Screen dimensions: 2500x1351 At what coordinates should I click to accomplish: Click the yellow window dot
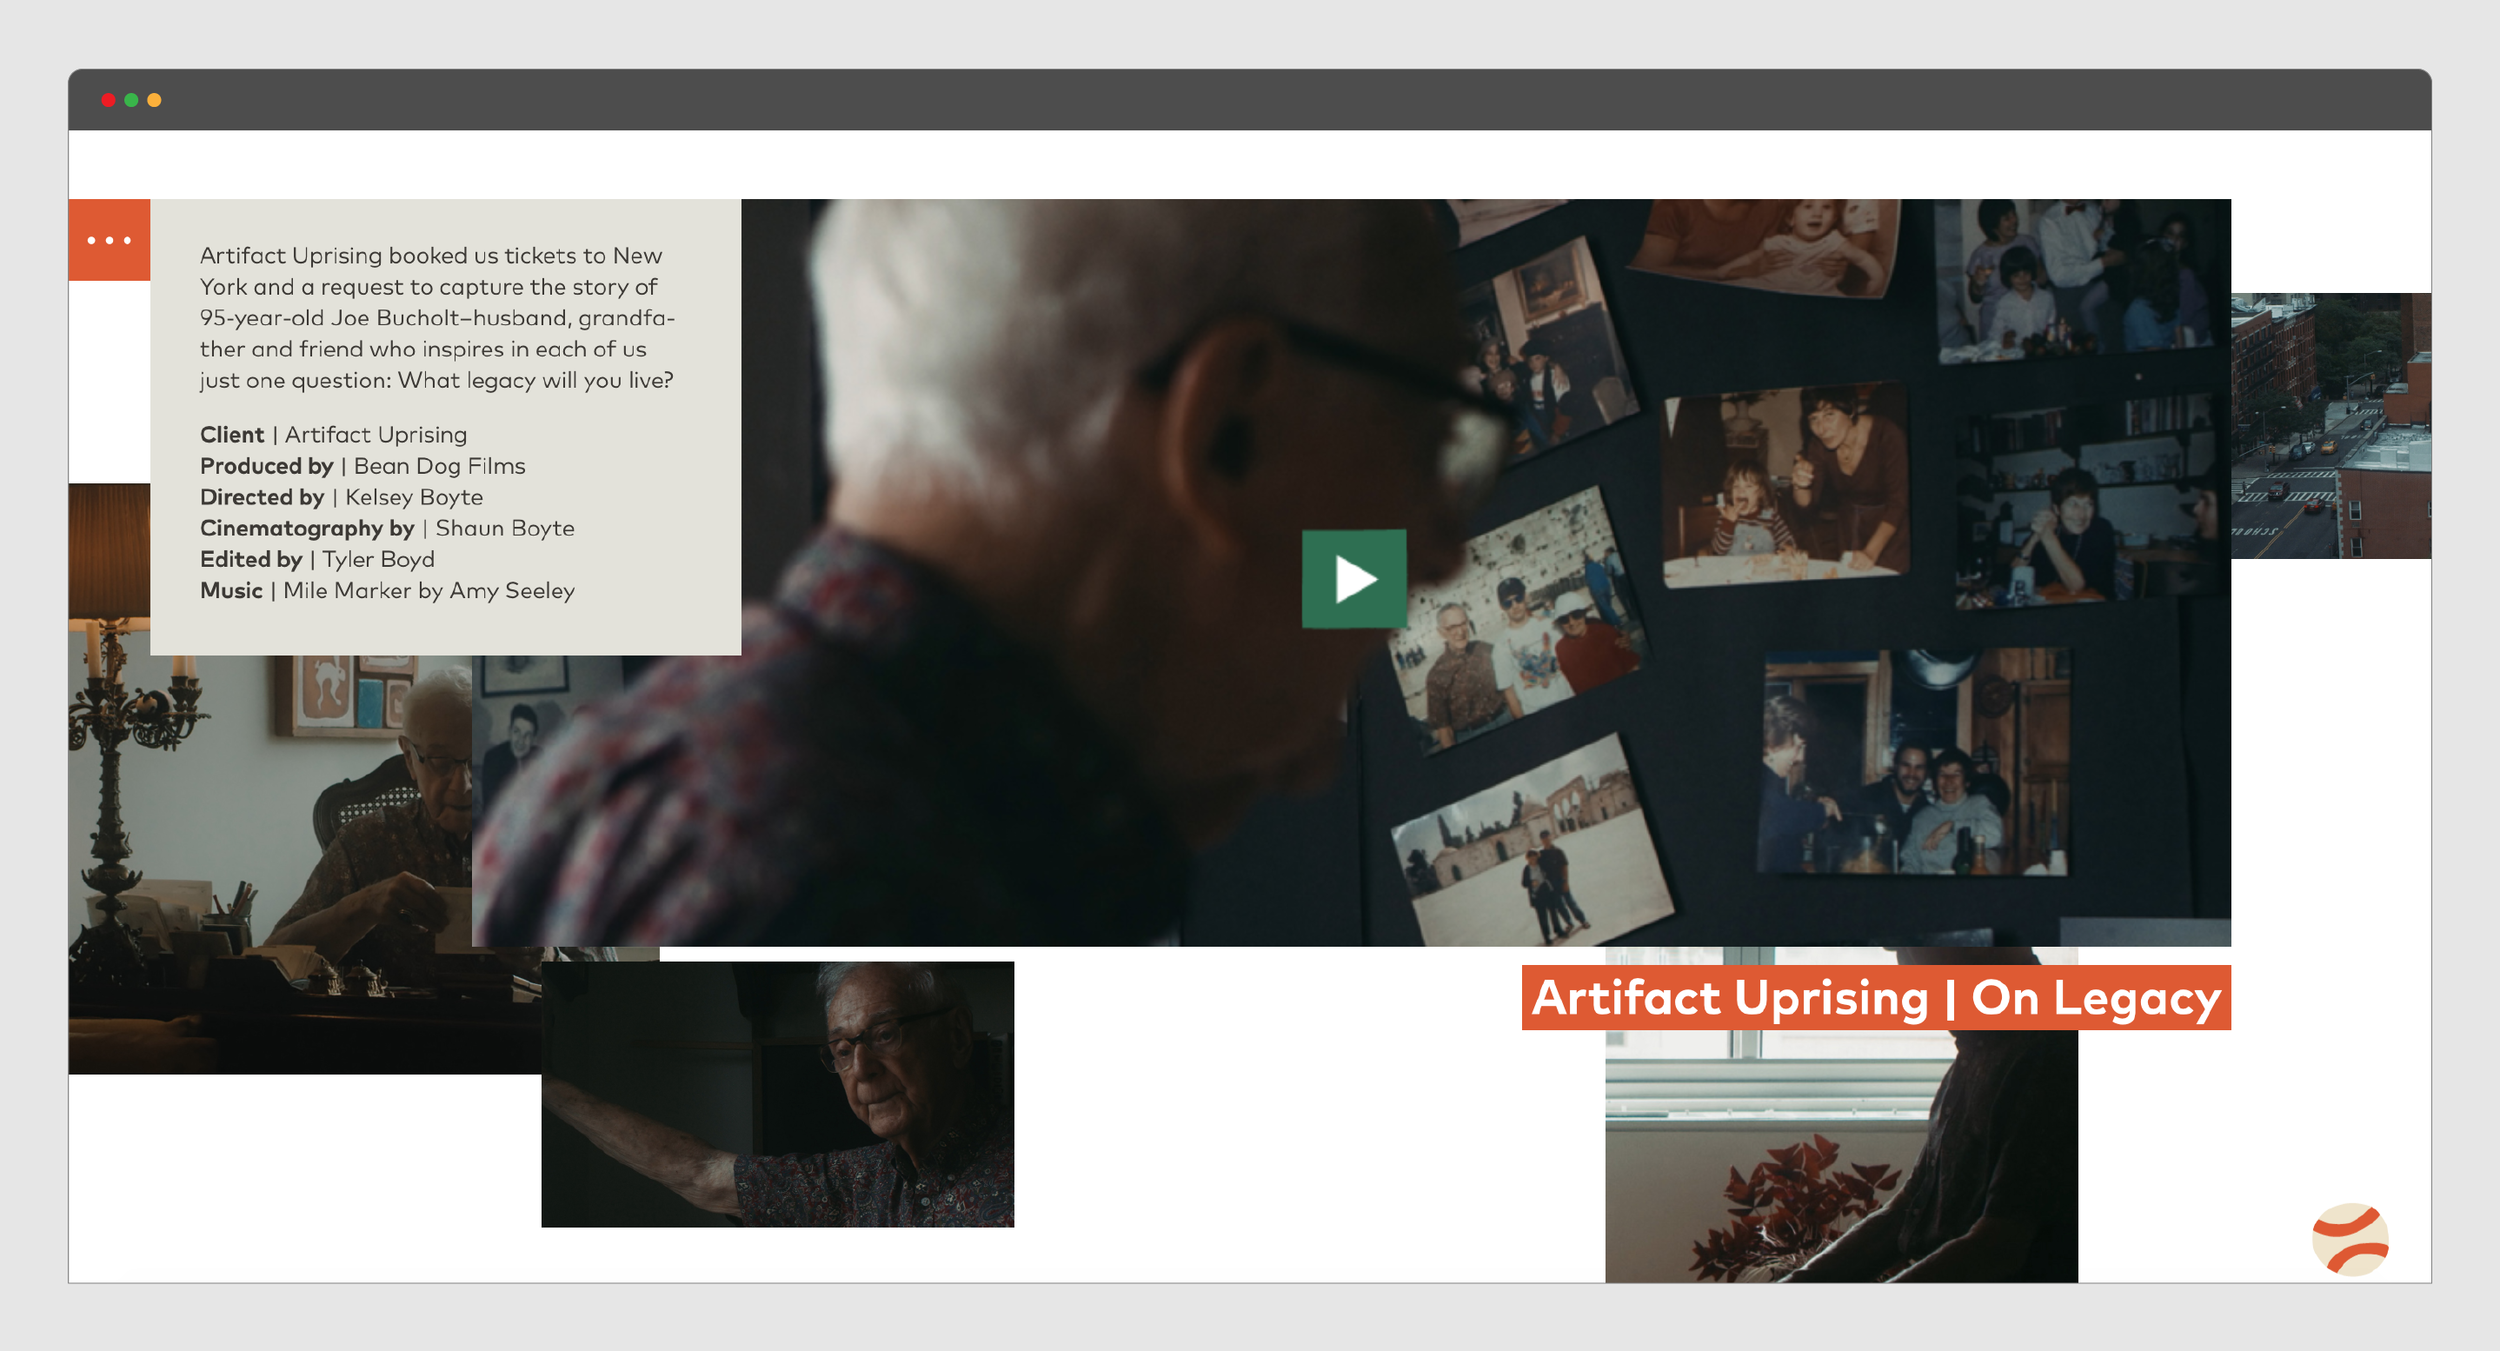coord(154,100)
